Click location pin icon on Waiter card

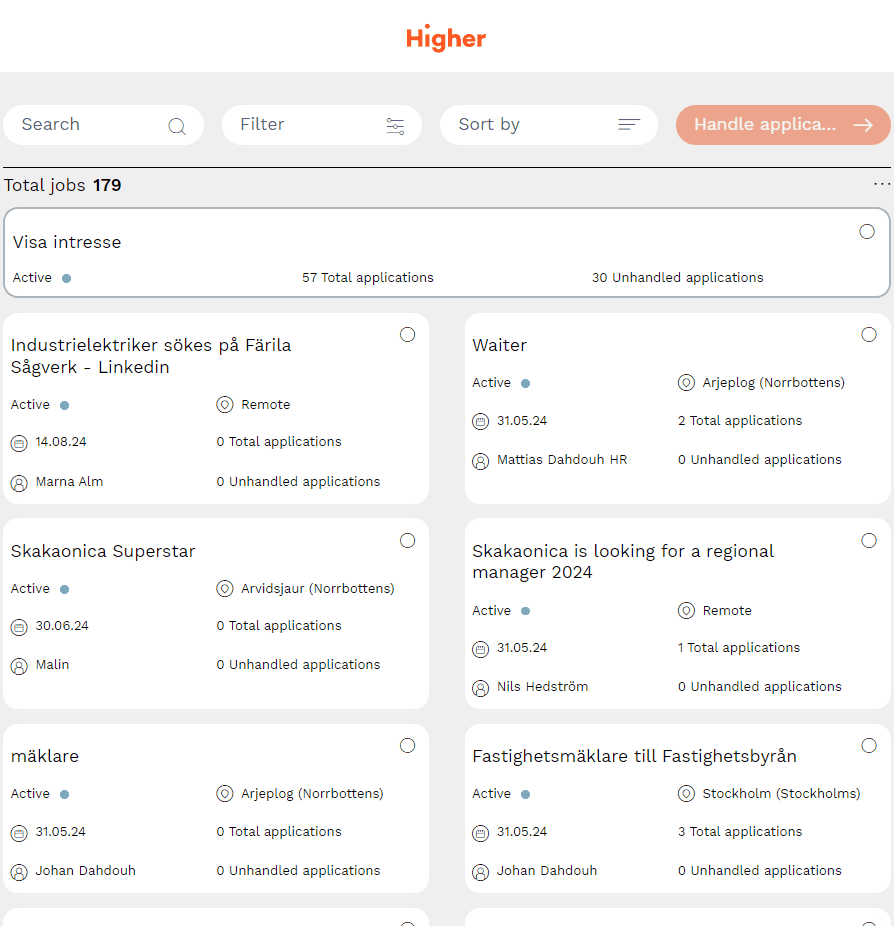coord(686,383)
